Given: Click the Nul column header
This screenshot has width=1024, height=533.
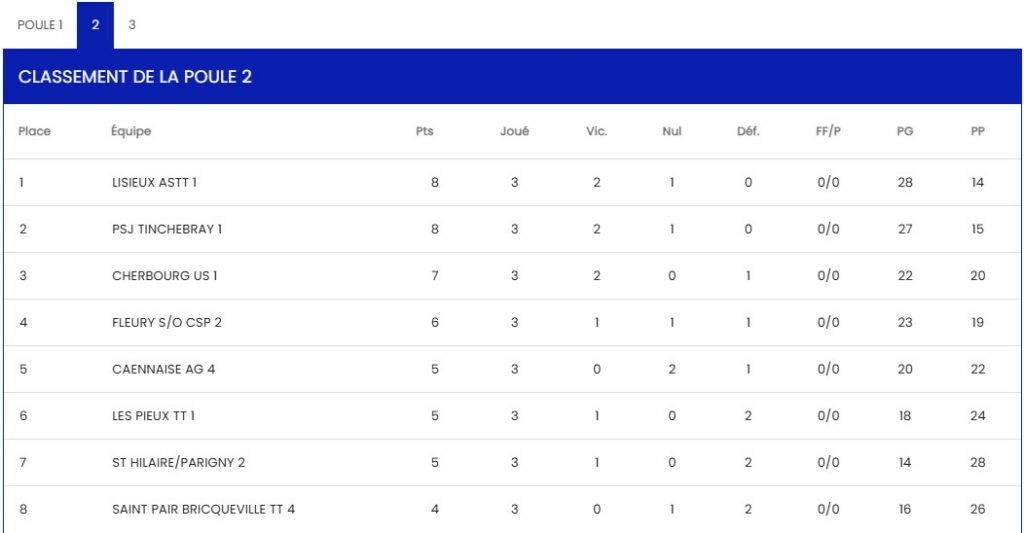Looking at the screenshot, I should pyautogui.click(x=672, y=132).
